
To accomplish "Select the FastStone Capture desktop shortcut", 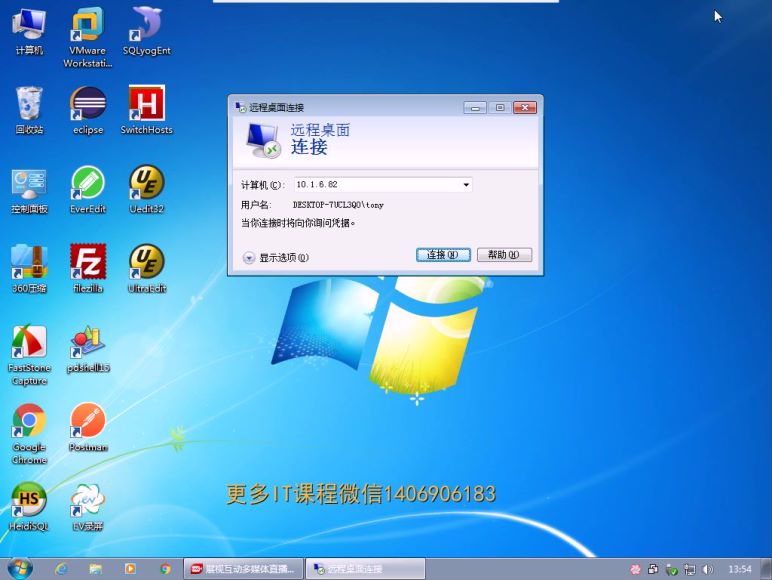I will 29,354.
